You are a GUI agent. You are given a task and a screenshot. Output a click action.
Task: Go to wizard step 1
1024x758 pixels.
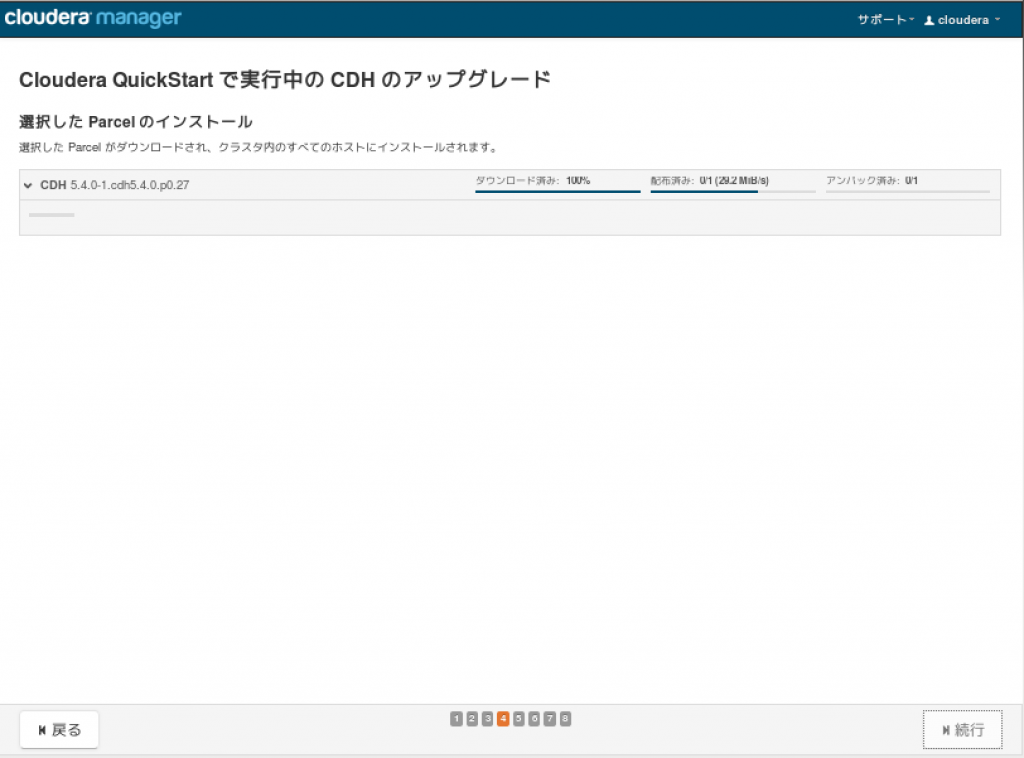456,719
